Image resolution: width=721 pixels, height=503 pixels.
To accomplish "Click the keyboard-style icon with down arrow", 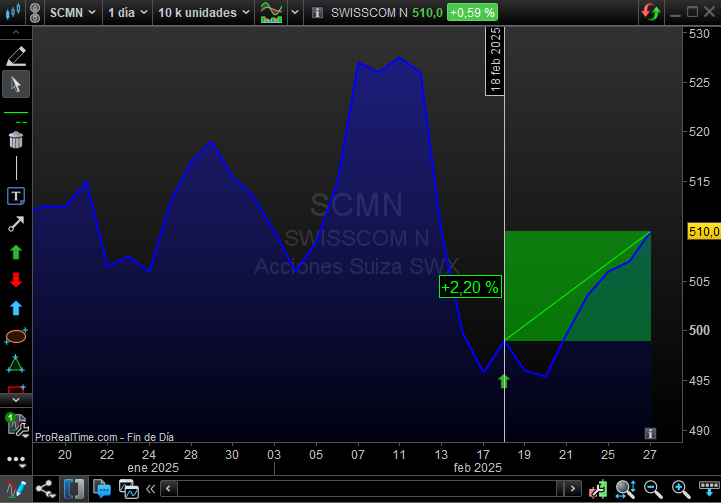I will [x=709, y=489].
